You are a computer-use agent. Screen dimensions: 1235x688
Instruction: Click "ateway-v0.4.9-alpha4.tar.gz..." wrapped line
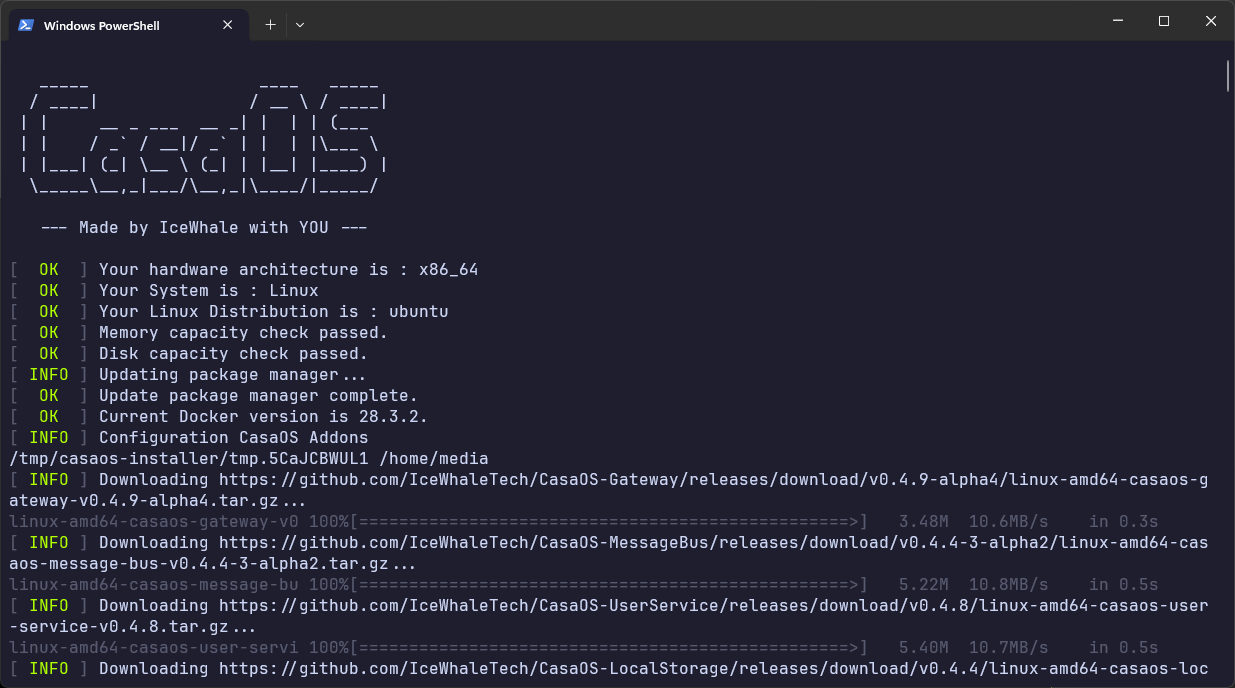[158, 501]
